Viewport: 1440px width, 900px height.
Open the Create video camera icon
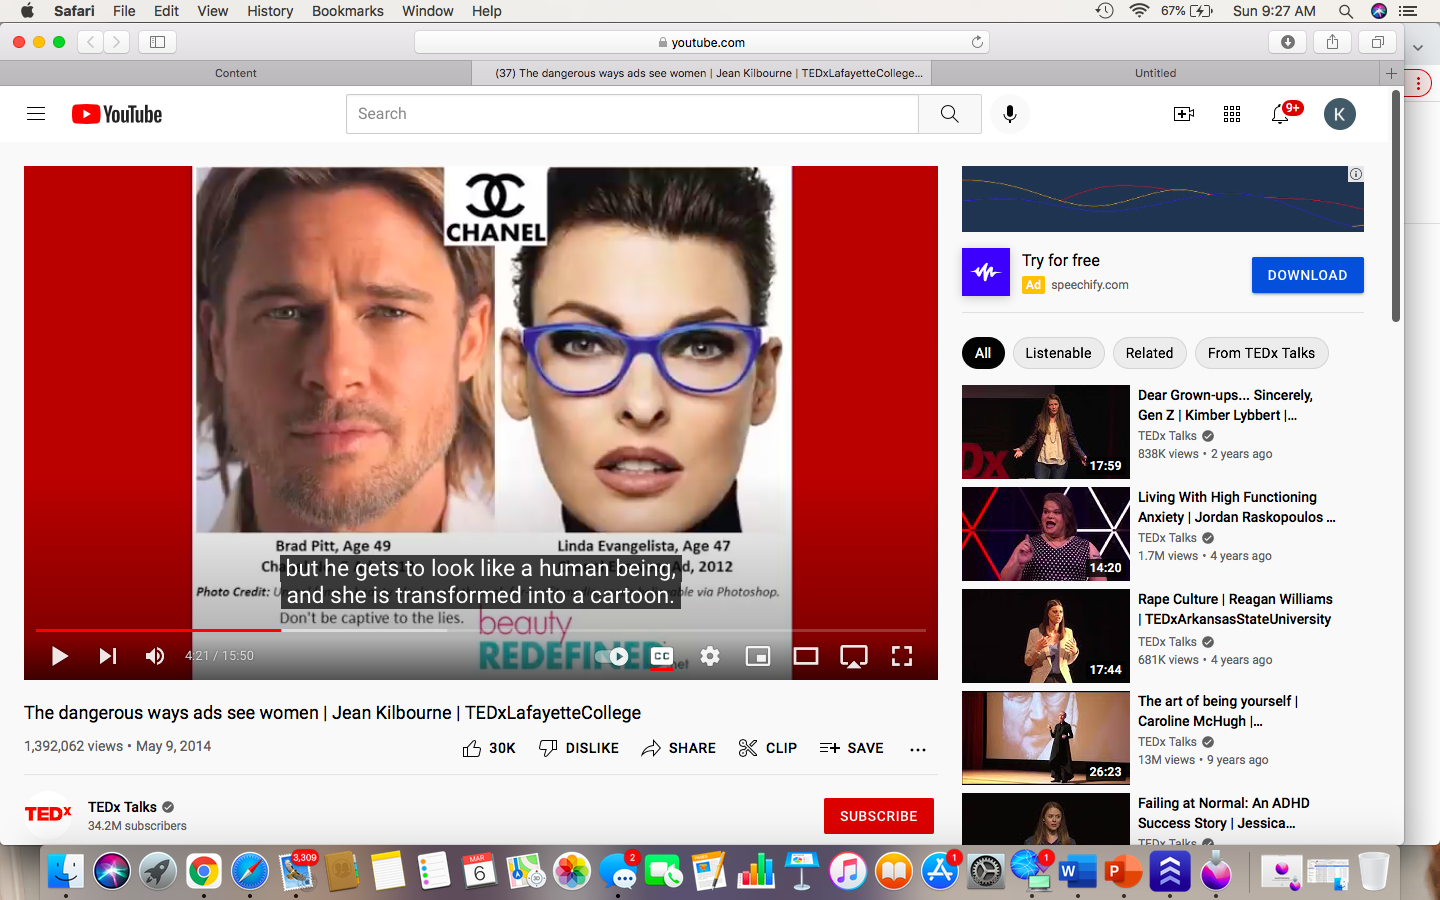point(1184,114)
